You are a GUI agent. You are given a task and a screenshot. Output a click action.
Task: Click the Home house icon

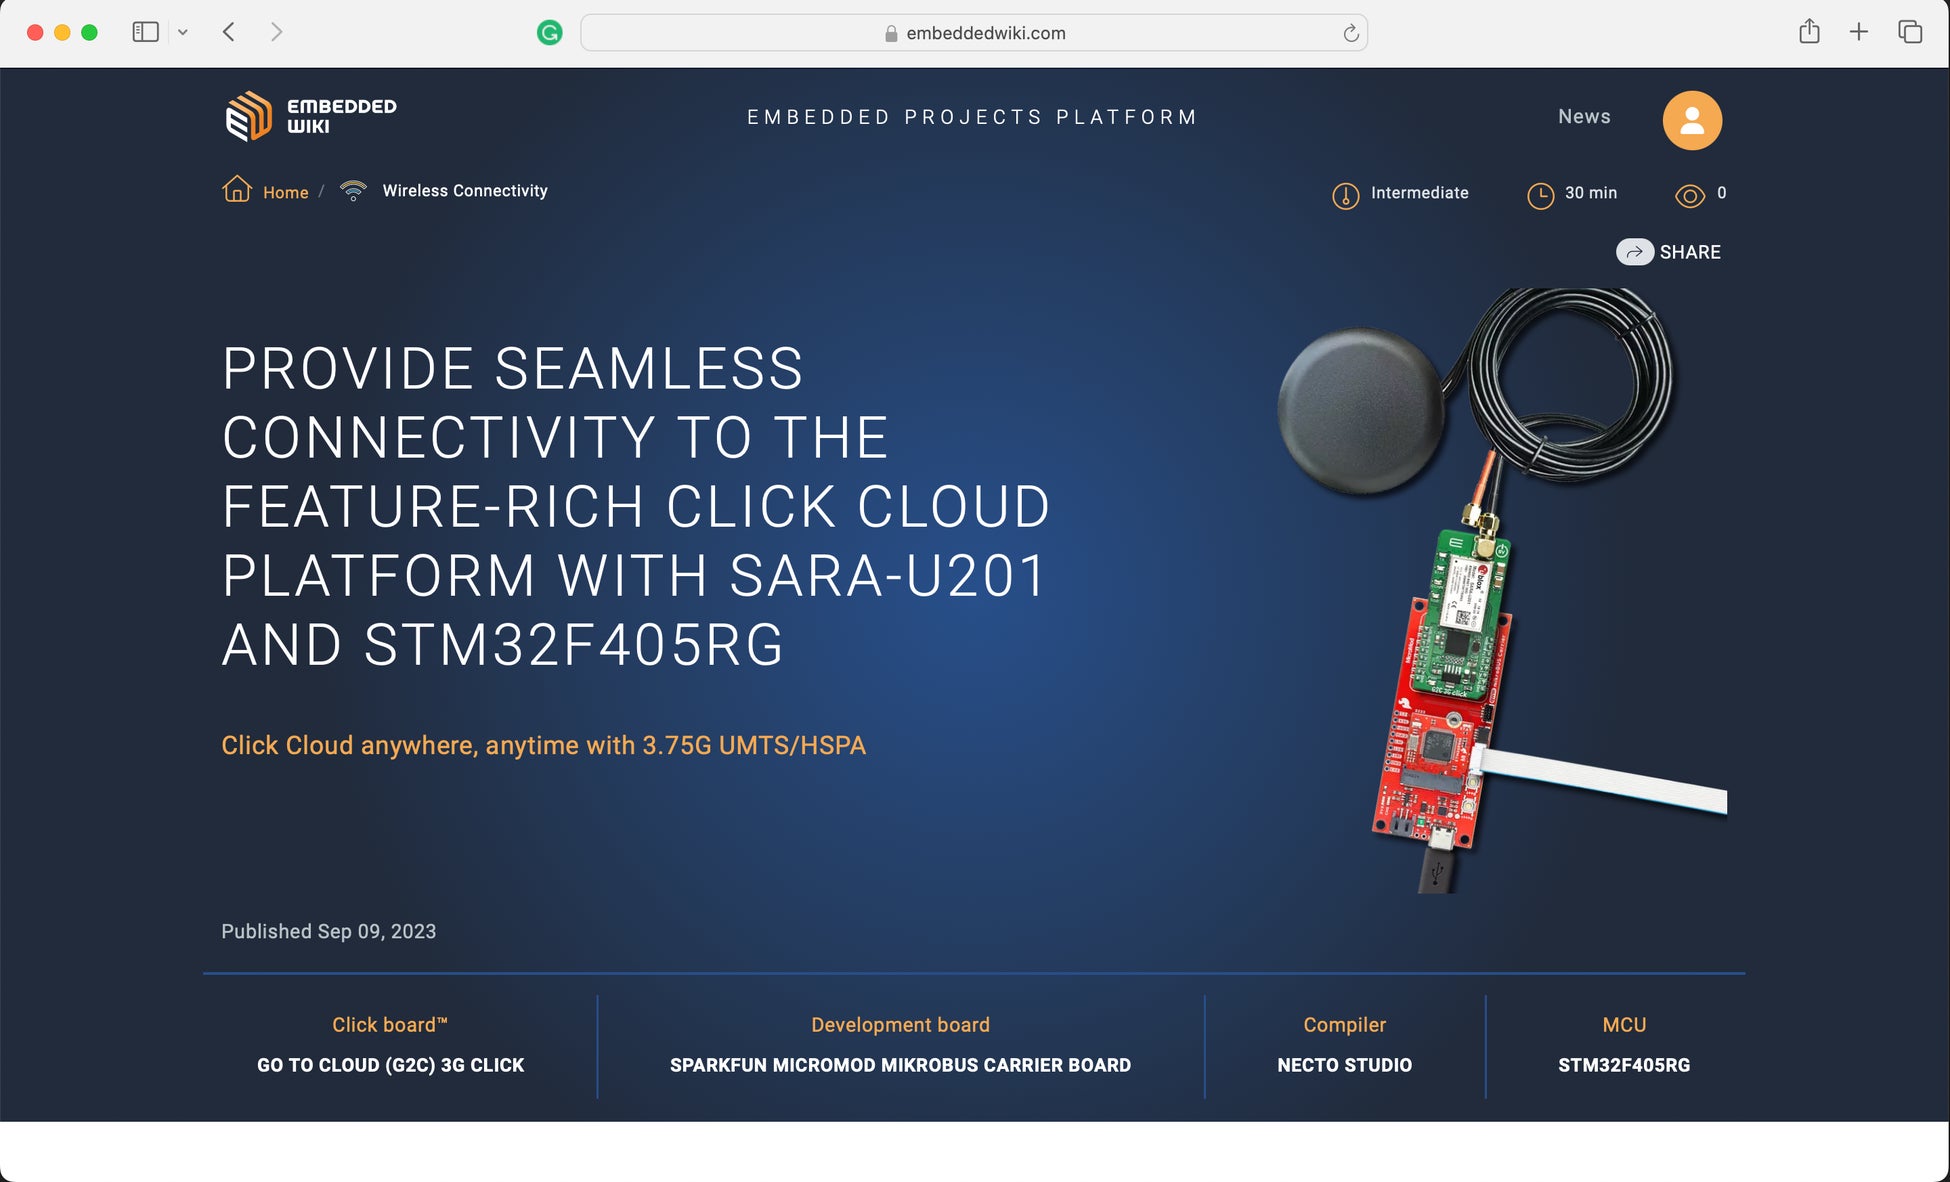pos(237,189)
